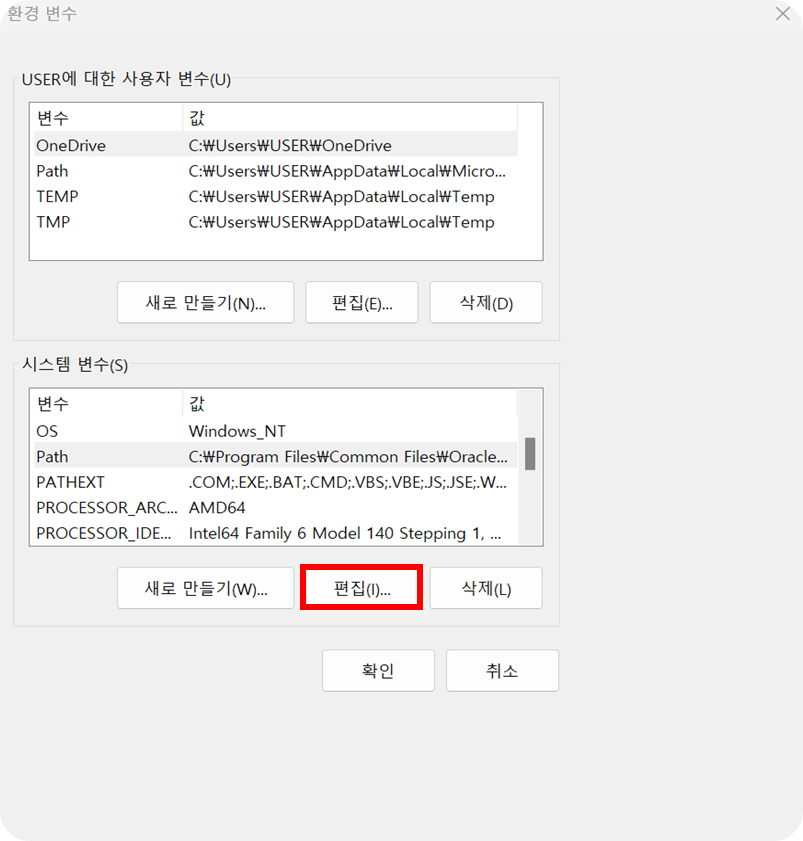Cancel with the 취소 button
The width and height of the screenshot is (803, 841).
(x=502, y=670)
